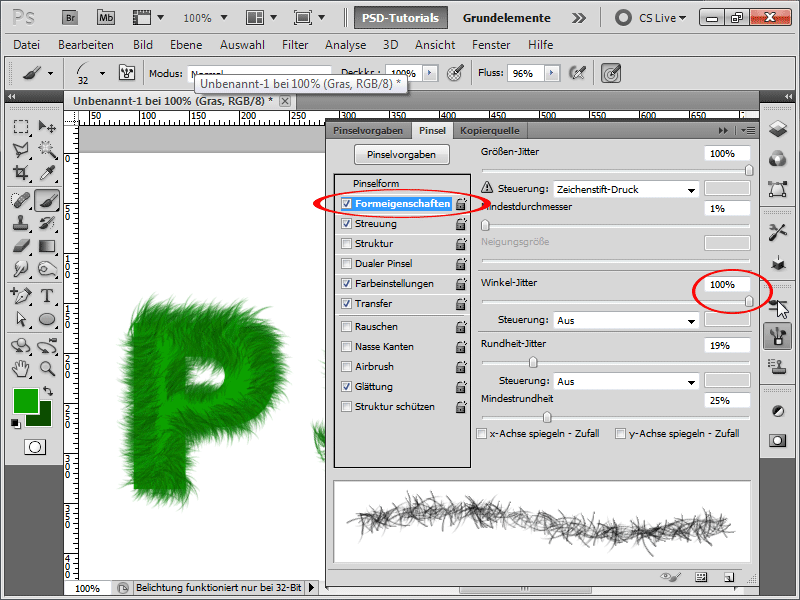The width and height of the screenshot is (800, 600).
Task: Select the Eyedropper tool
Action: point(47,173)
